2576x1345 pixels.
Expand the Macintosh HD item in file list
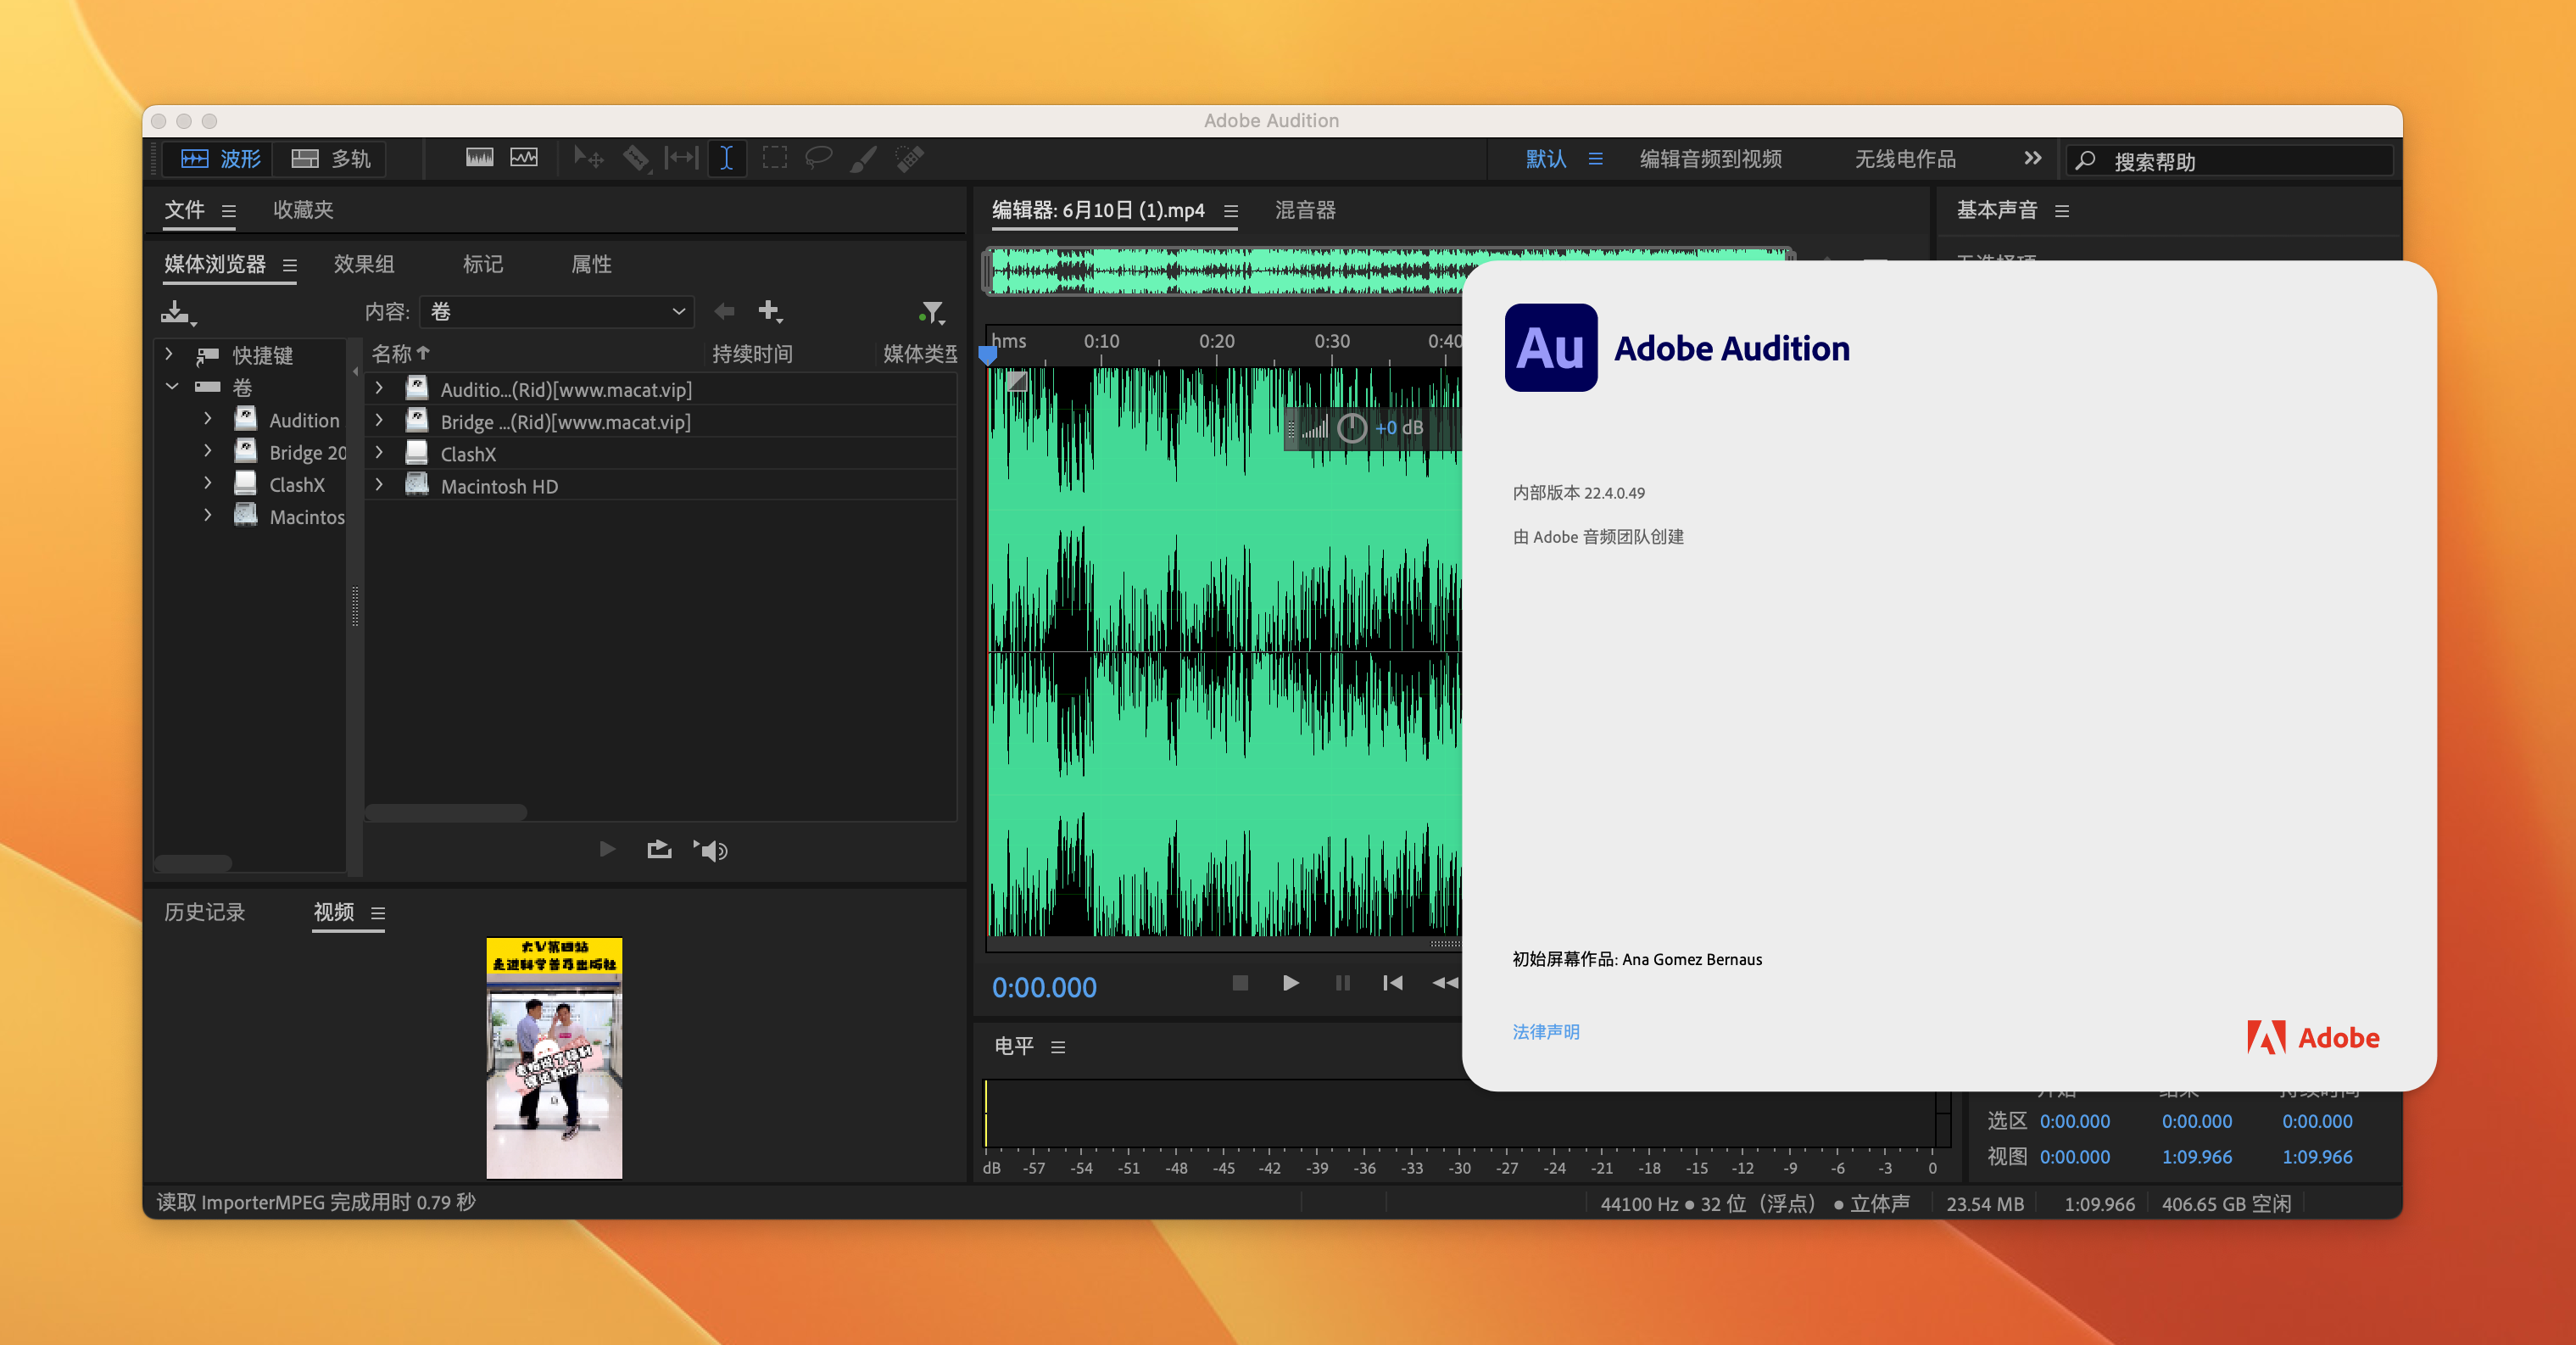pyautogui.click(x=379, y=485)
